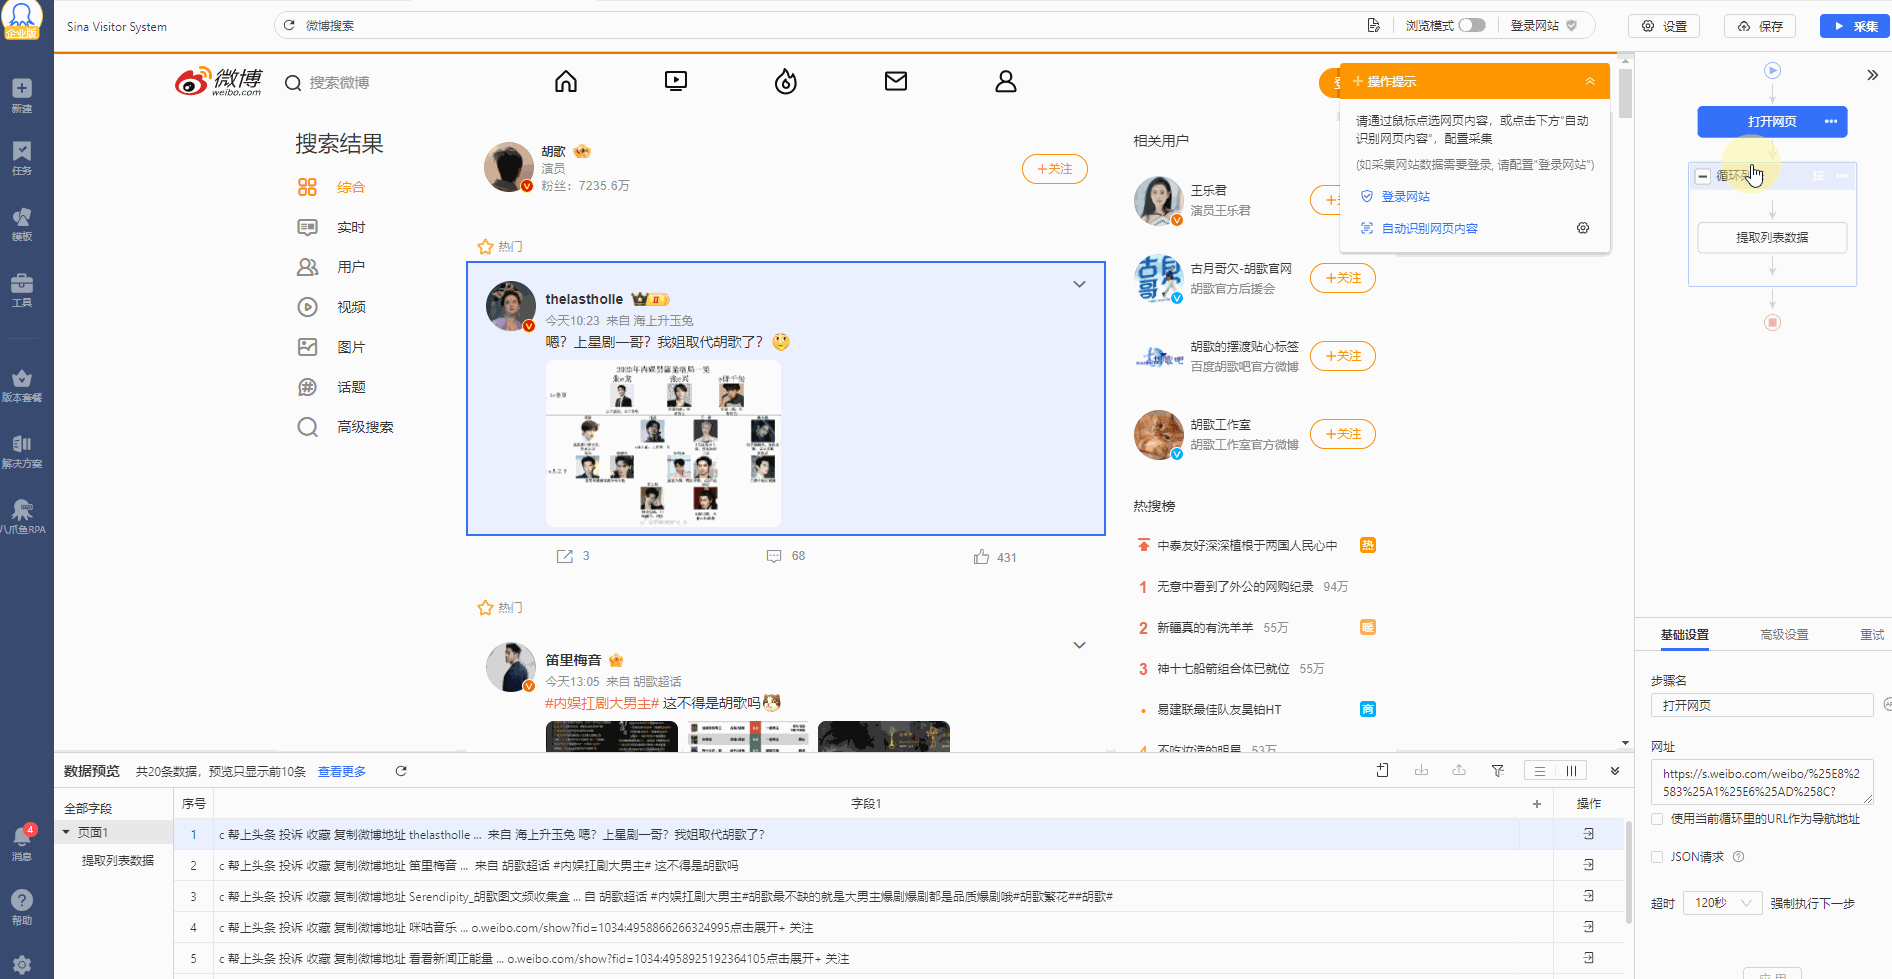Open the gear settings icon in left sidebar
The height and width of the screenshot is (979, 1892).
pyautogui.click(x=22, y=965)
